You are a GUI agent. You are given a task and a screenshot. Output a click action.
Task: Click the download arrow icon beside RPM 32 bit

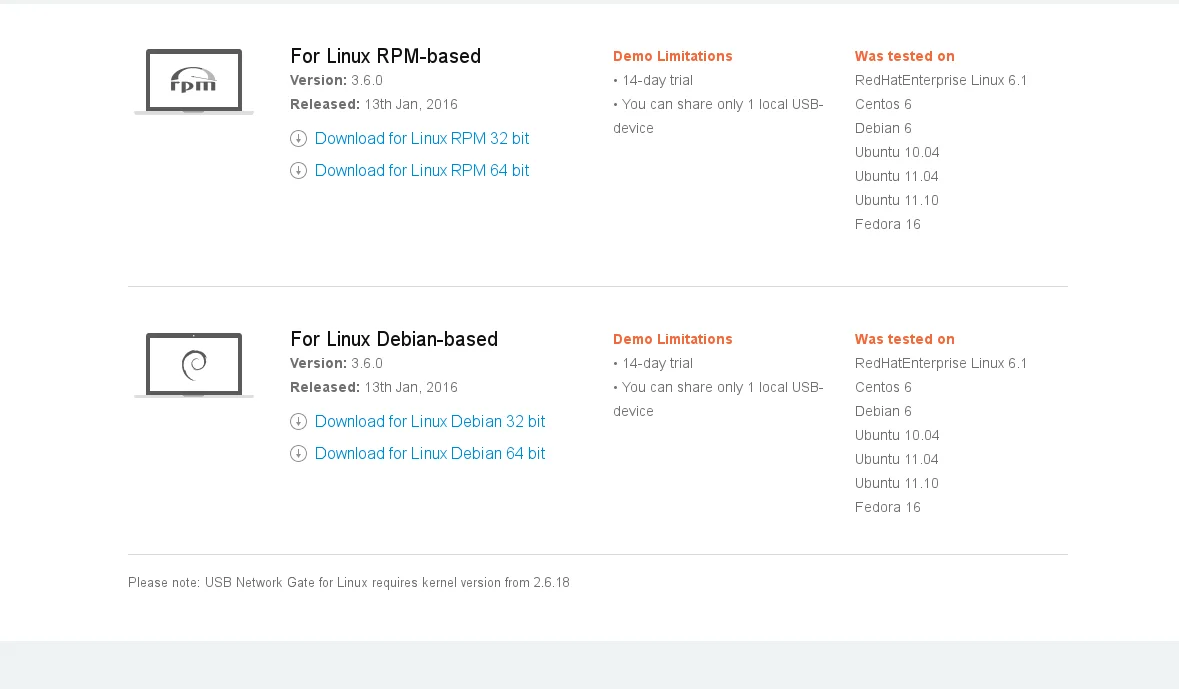298,139
